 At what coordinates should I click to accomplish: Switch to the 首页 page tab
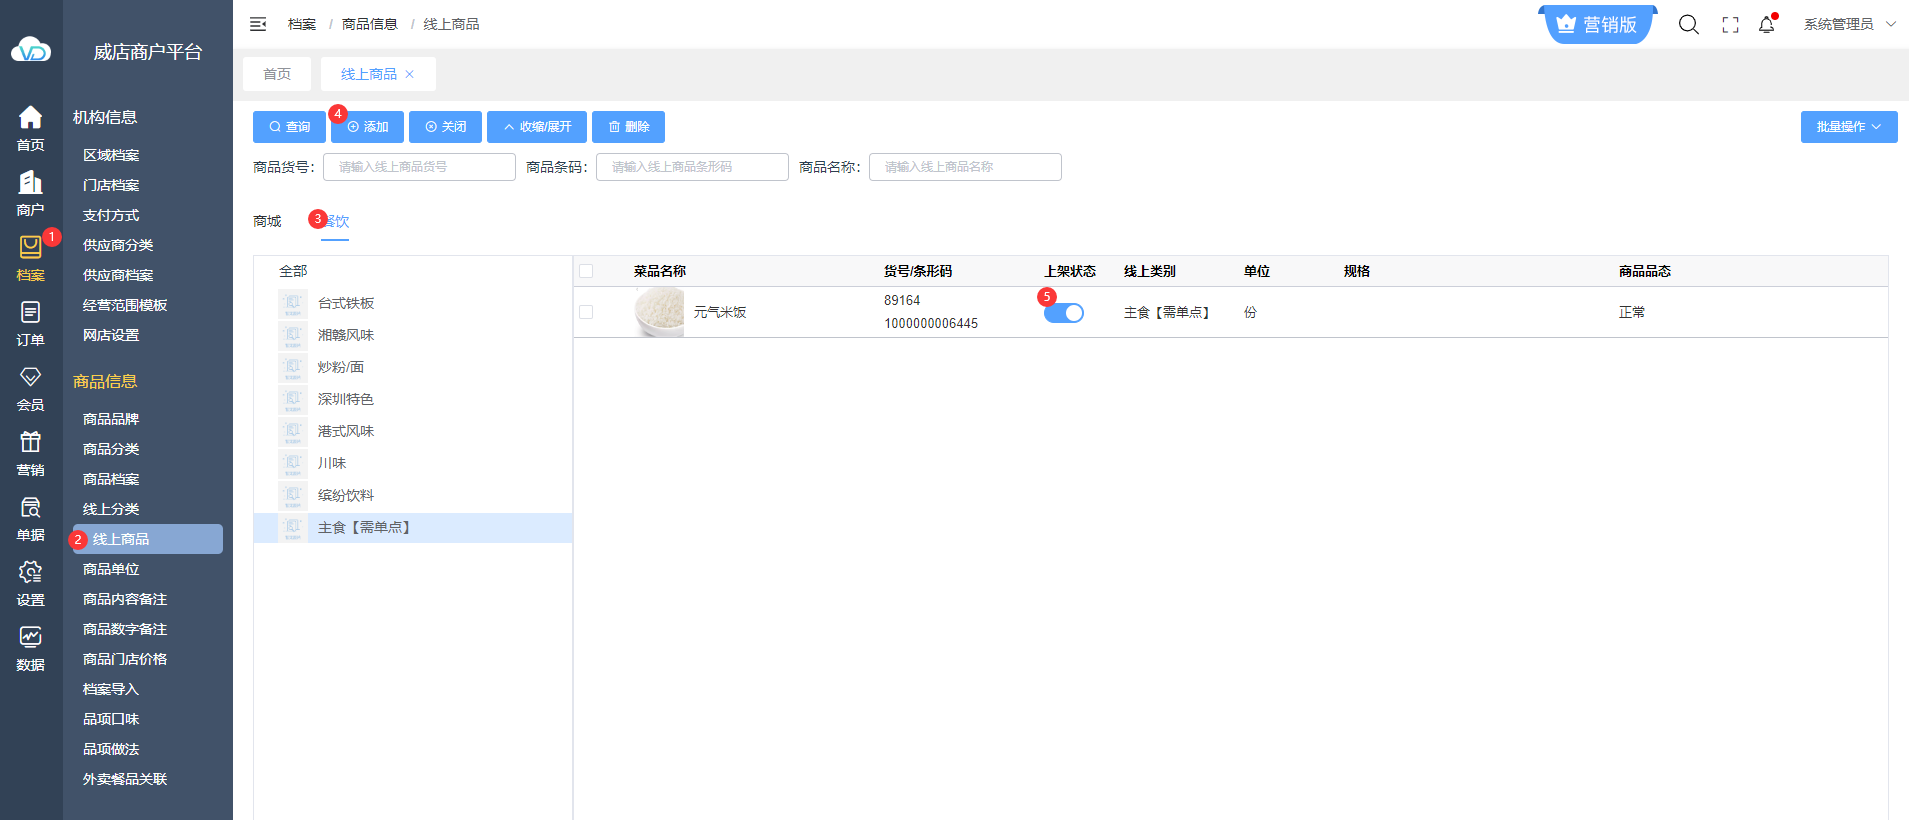click(277, 74)
